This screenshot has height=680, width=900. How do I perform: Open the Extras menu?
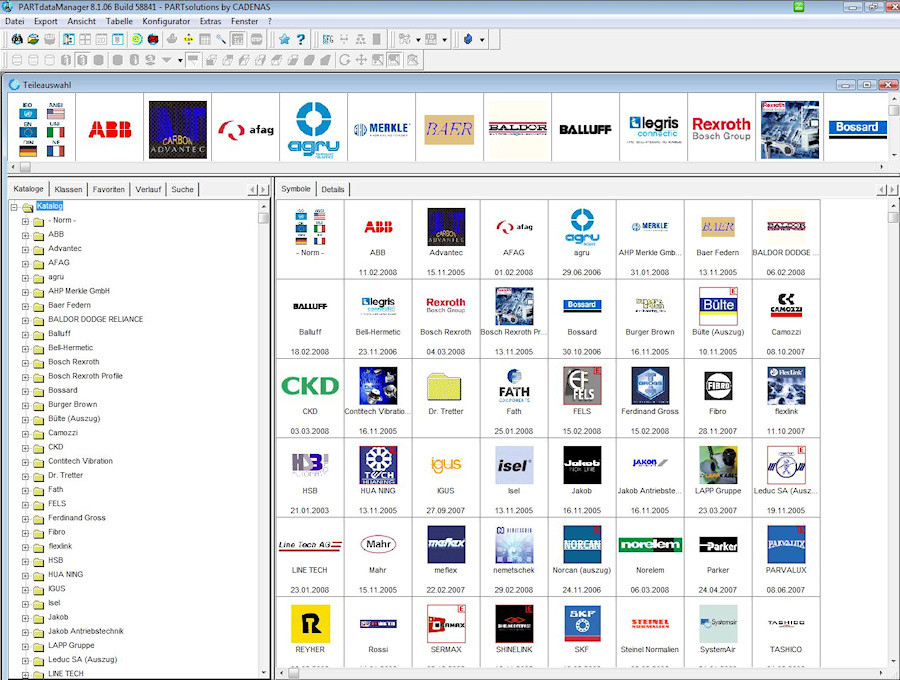[211, 21]
